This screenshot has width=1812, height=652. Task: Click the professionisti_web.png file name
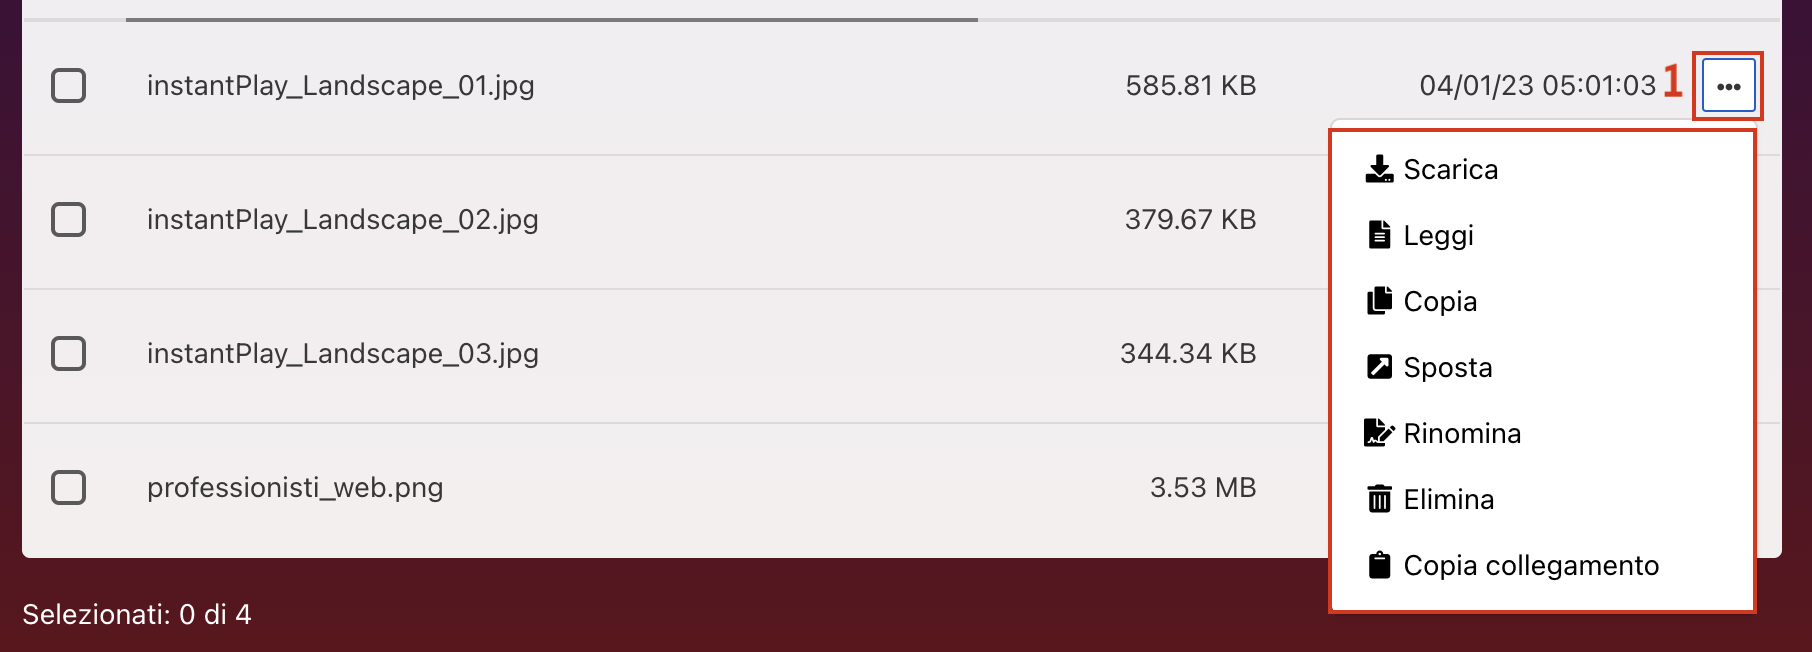point(295,487)
